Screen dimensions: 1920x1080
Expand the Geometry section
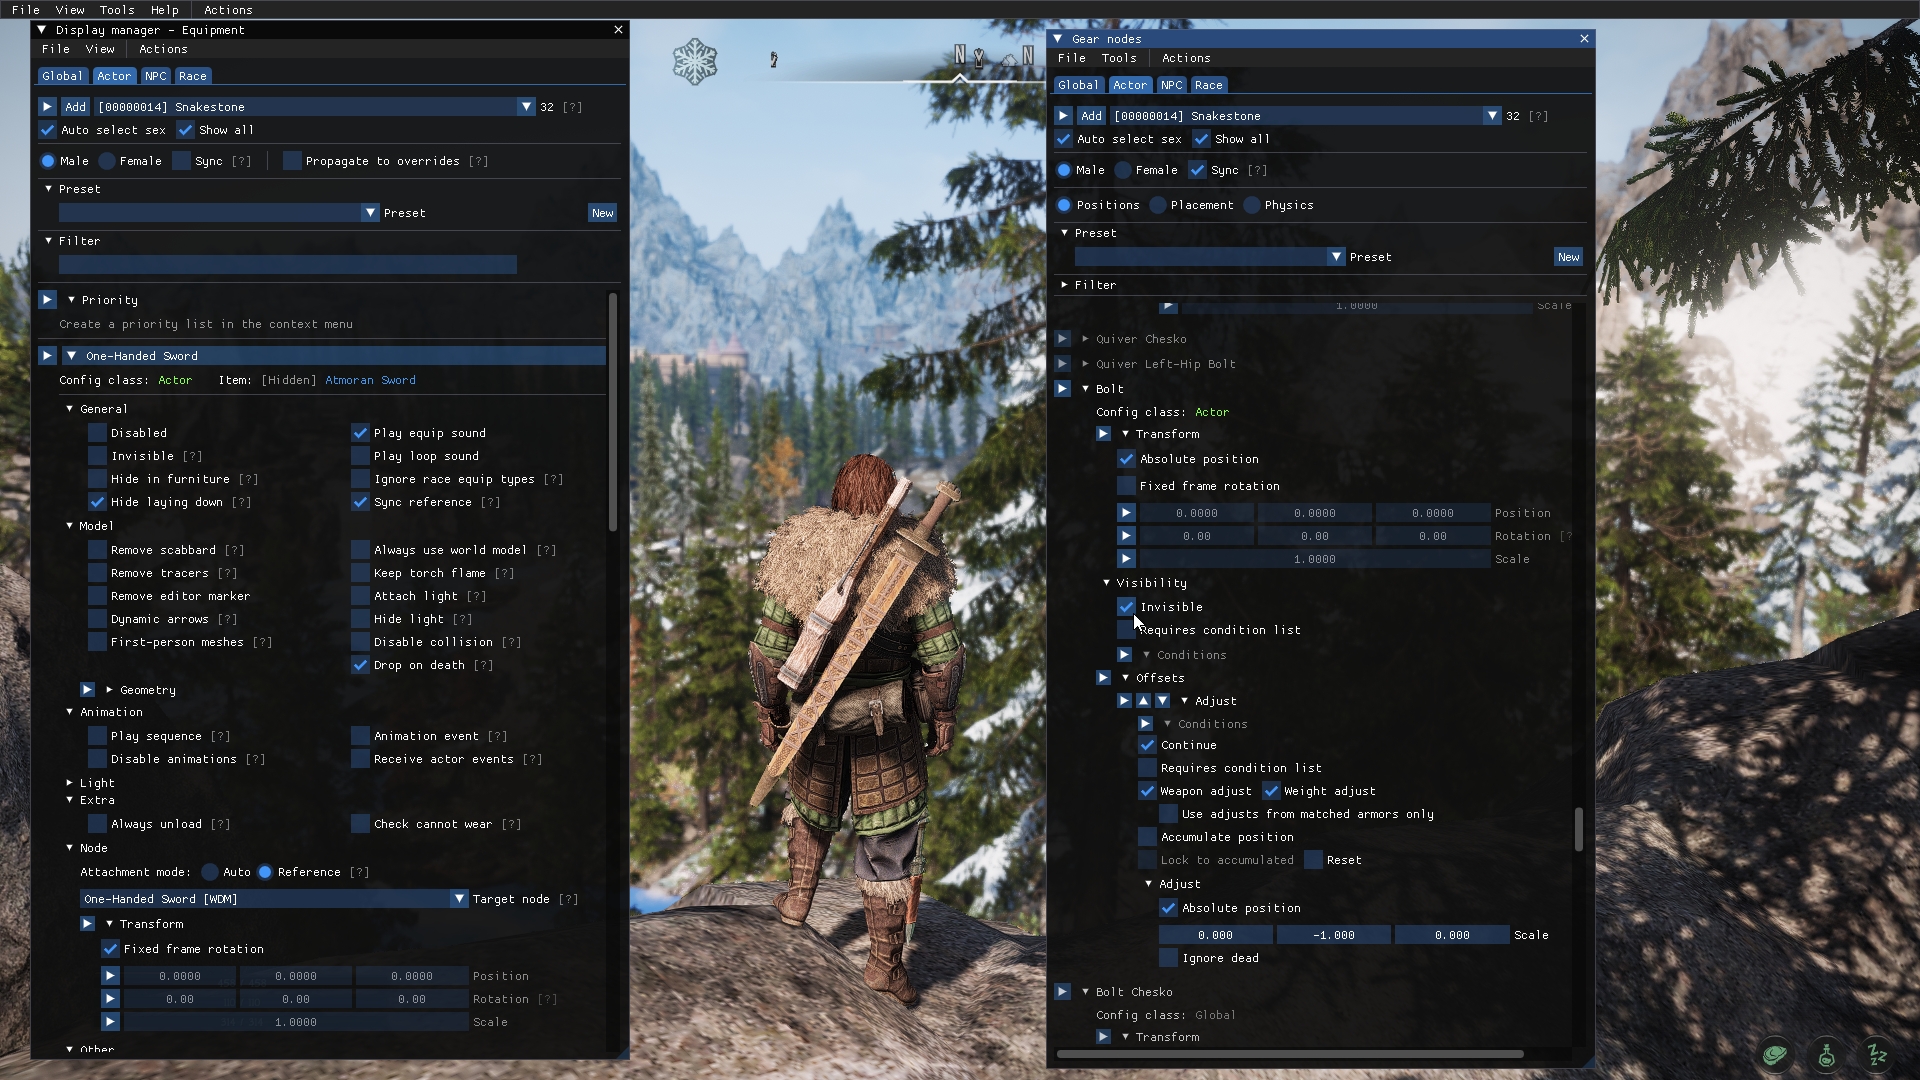point(109,690)
